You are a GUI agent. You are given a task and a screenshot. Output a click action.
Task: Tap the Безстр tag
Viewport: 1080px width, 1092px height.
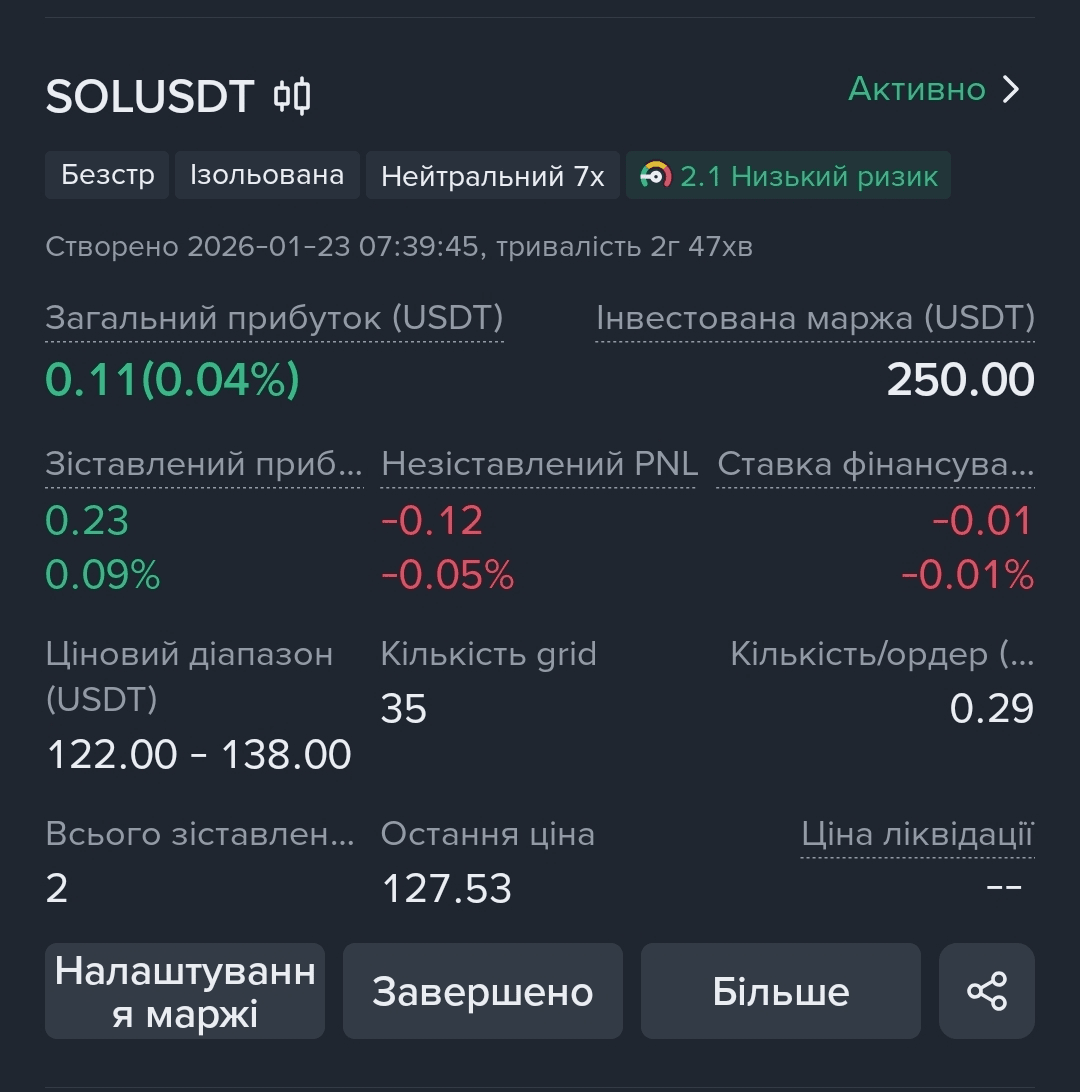tap(107, 175)
